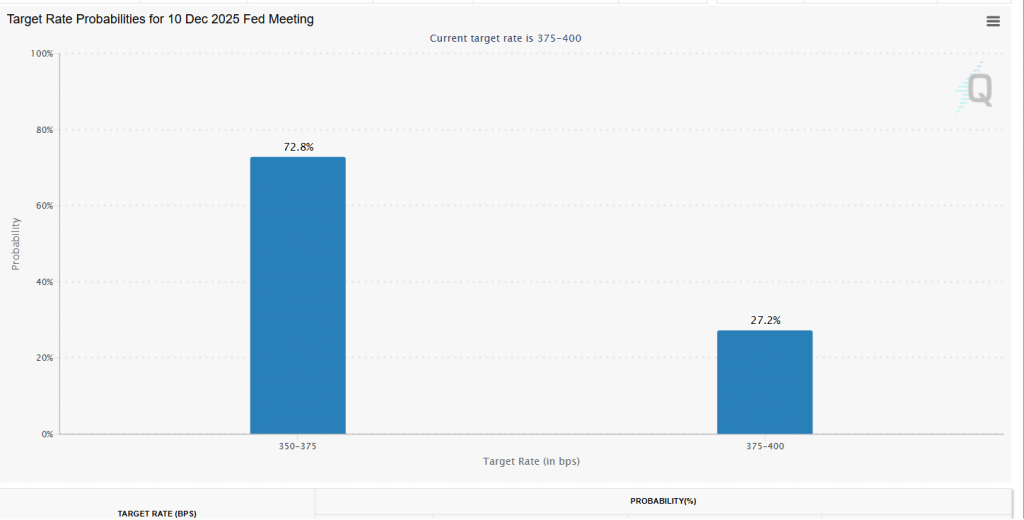
Task: Click the Target Rate (in bps) axis title
Action: (x=531, y=461)
